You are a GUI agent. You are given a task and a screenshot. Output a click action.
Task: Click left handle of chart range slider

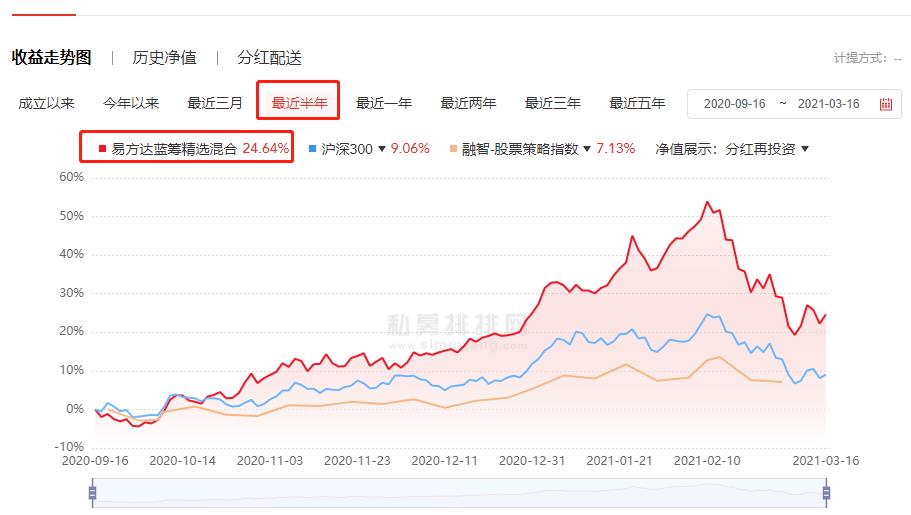pyautogui.click(x=92, y=493)
